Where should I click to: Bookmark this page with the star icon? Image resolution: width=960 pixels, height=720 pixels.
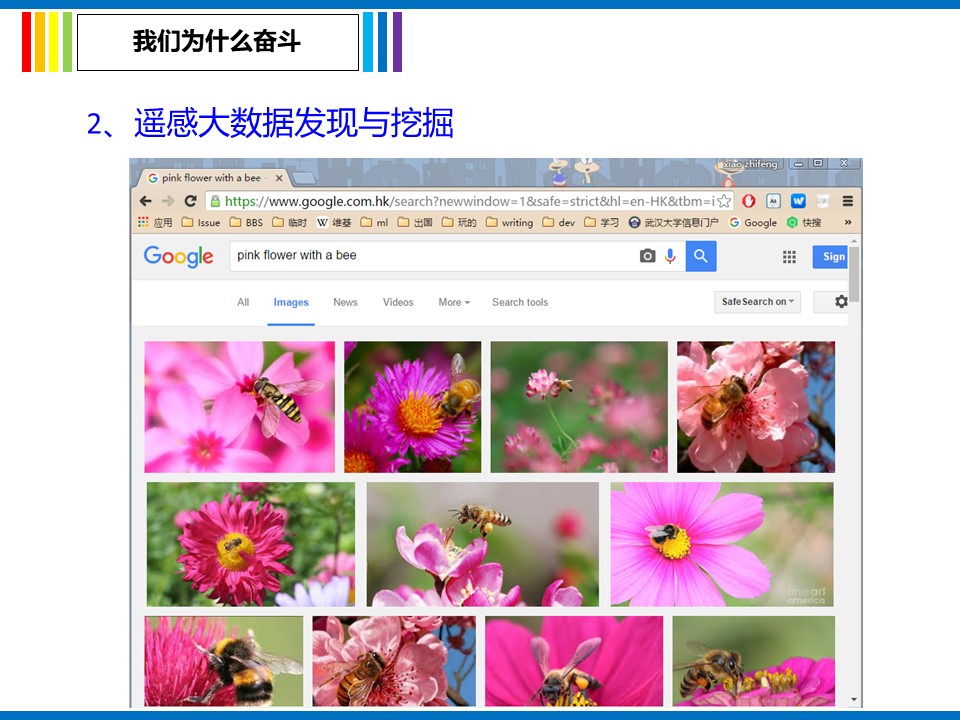point(724,201)
